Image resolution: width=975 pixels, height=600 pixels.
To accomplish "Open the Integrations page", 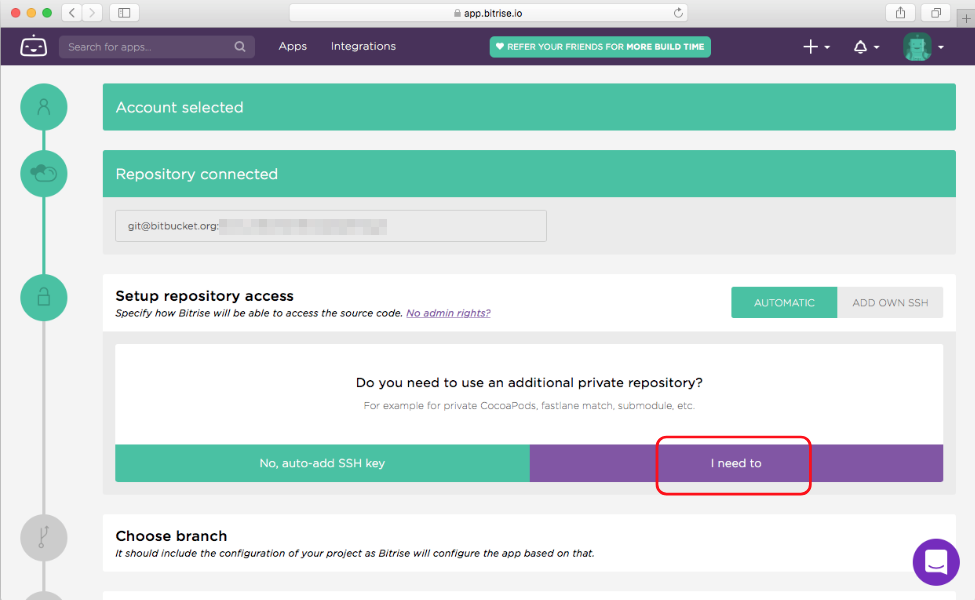I will pos(363,46).
